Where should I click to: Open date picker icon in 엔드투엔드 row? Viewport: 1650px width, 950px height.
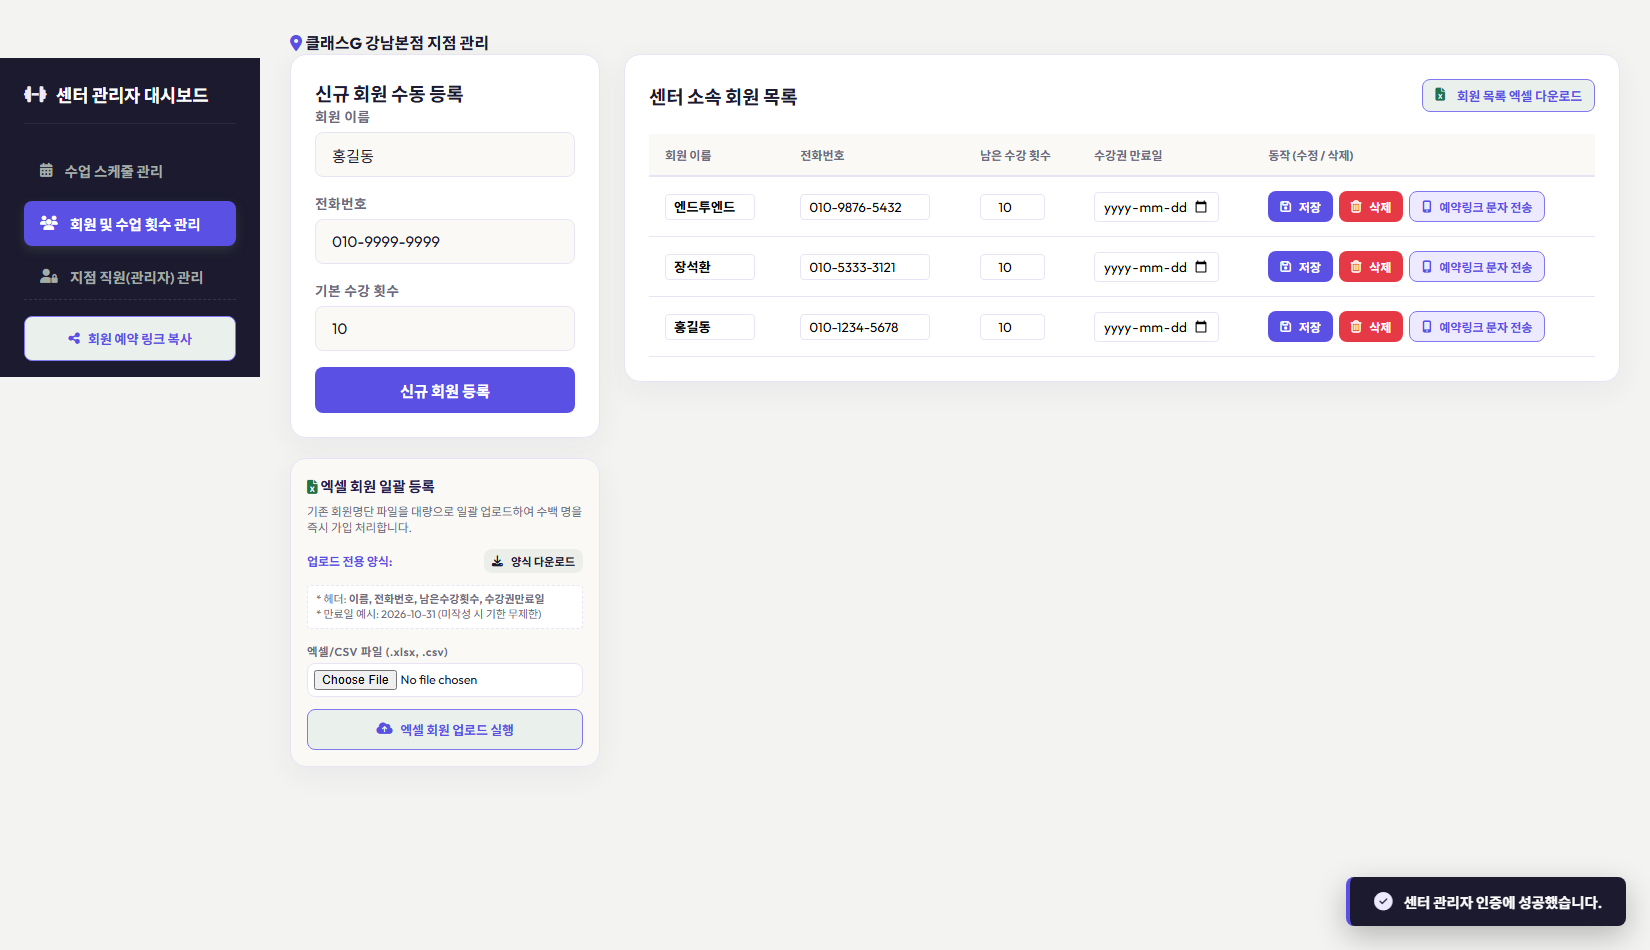1201,207
